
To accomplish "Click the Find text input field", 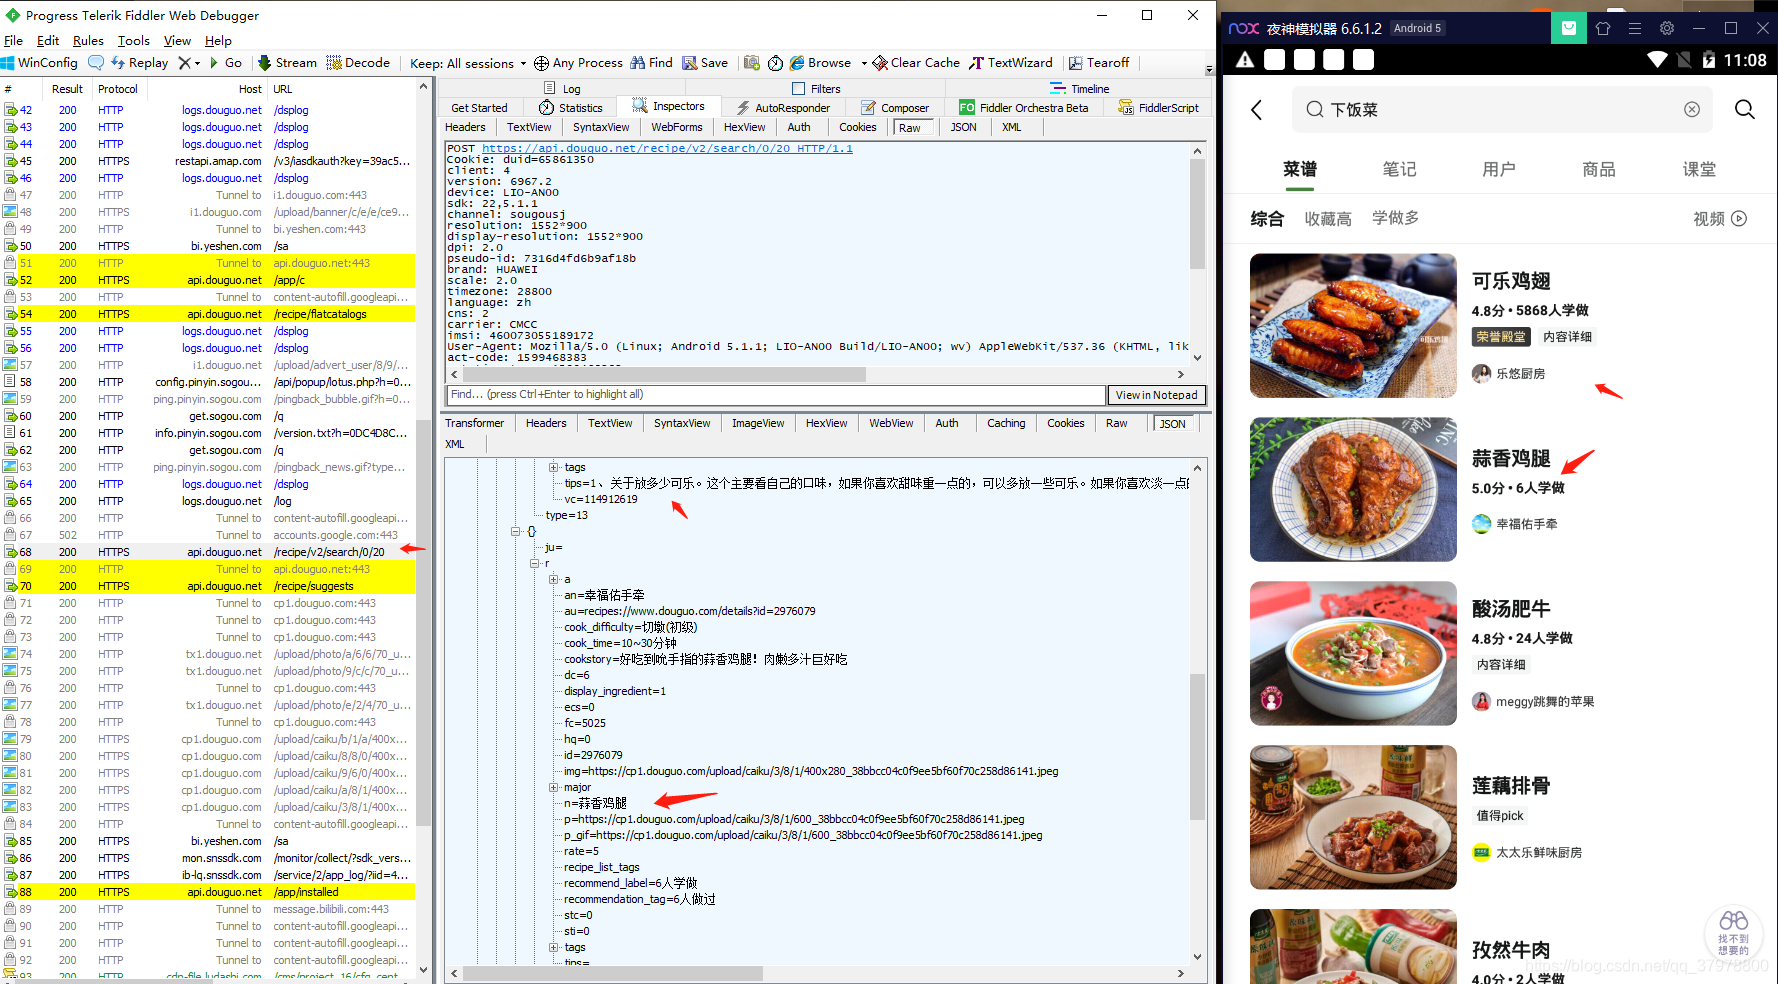I will click(x=775, y=395).
